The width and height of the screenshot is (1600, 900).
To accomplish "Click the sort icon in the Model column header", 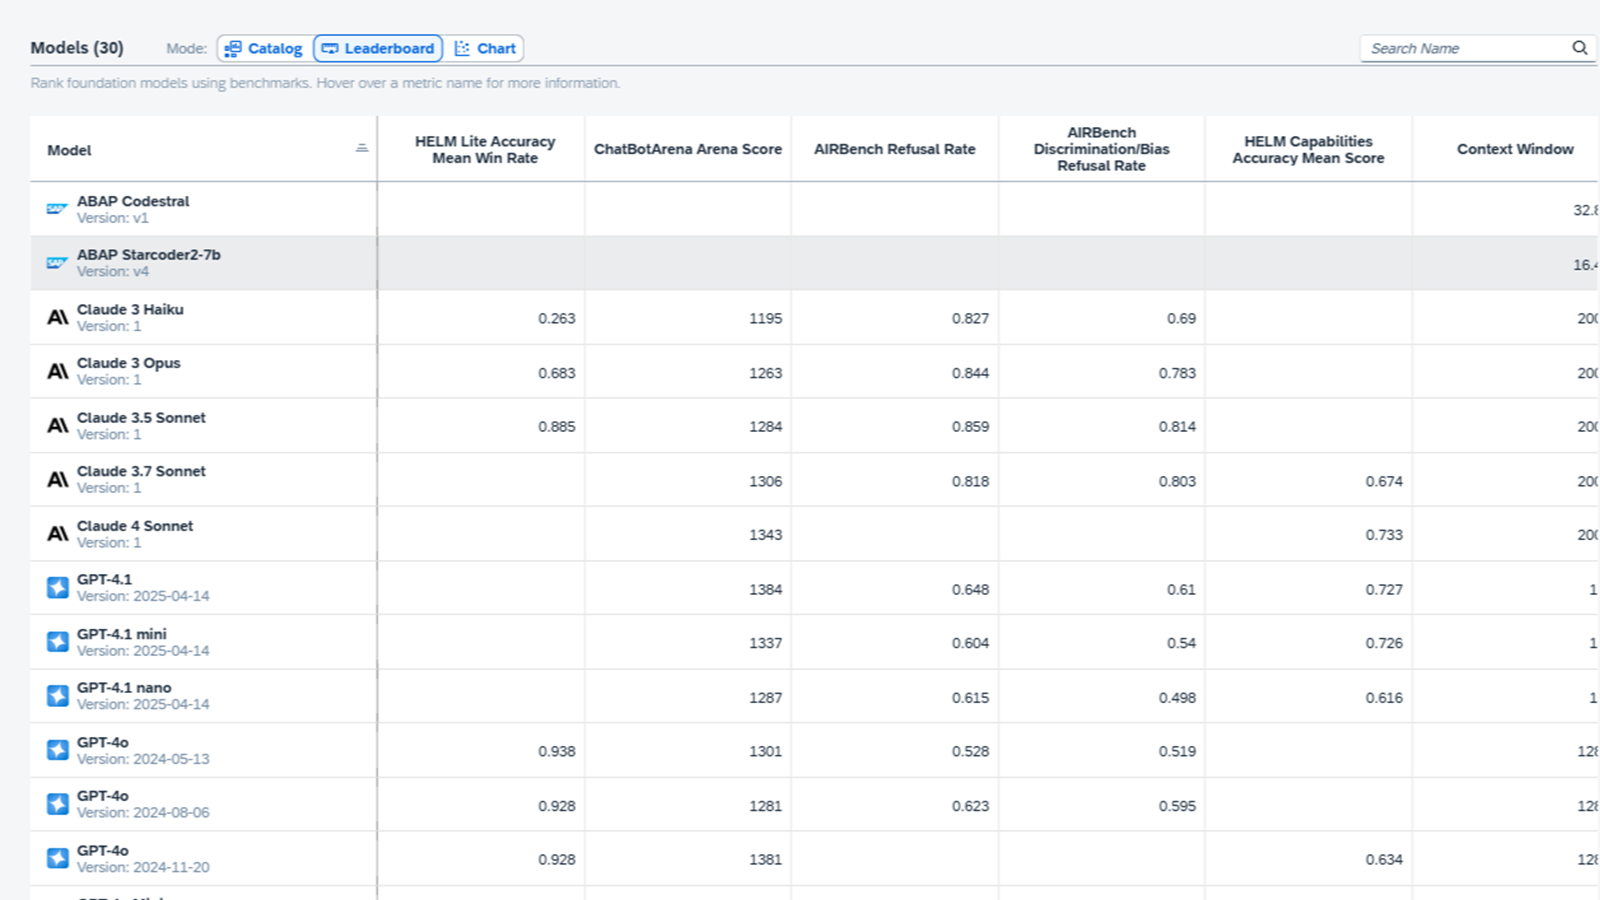I will (362, 148).
